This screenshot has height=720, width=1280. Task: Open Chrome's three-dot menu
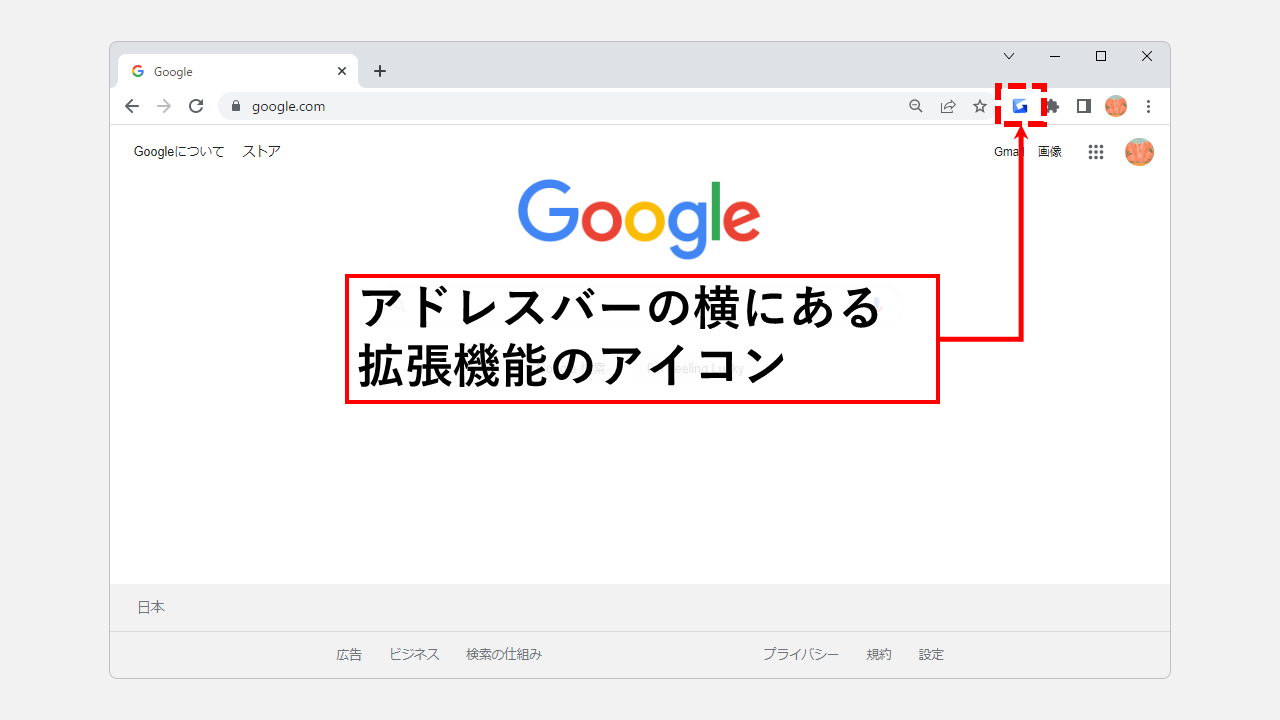1148,106
